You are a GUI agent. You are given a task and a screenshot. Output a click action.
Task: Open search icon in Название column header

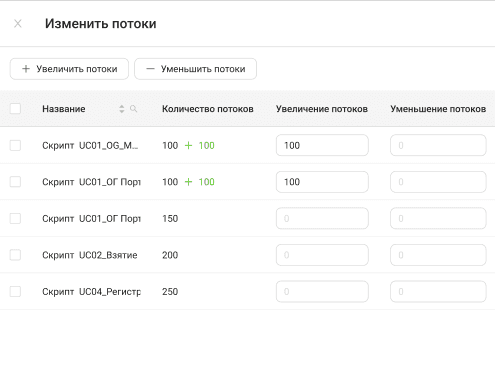pyautogui.click(x=133, y=109)
